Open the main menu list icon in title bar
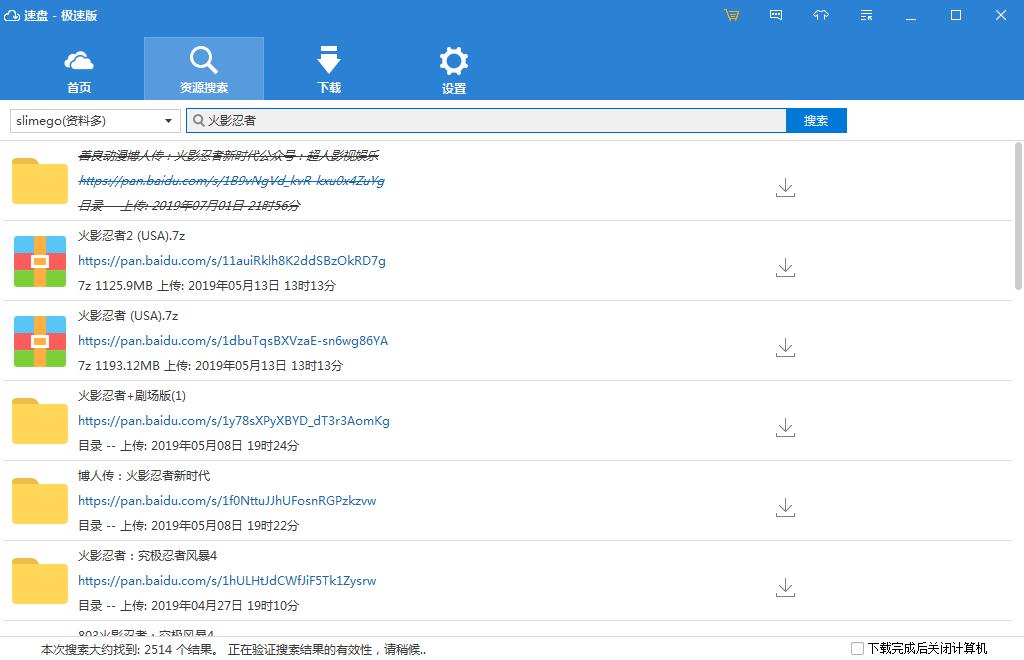Image resolution: width=1024 pixels, height=660 pixels. 866,15
